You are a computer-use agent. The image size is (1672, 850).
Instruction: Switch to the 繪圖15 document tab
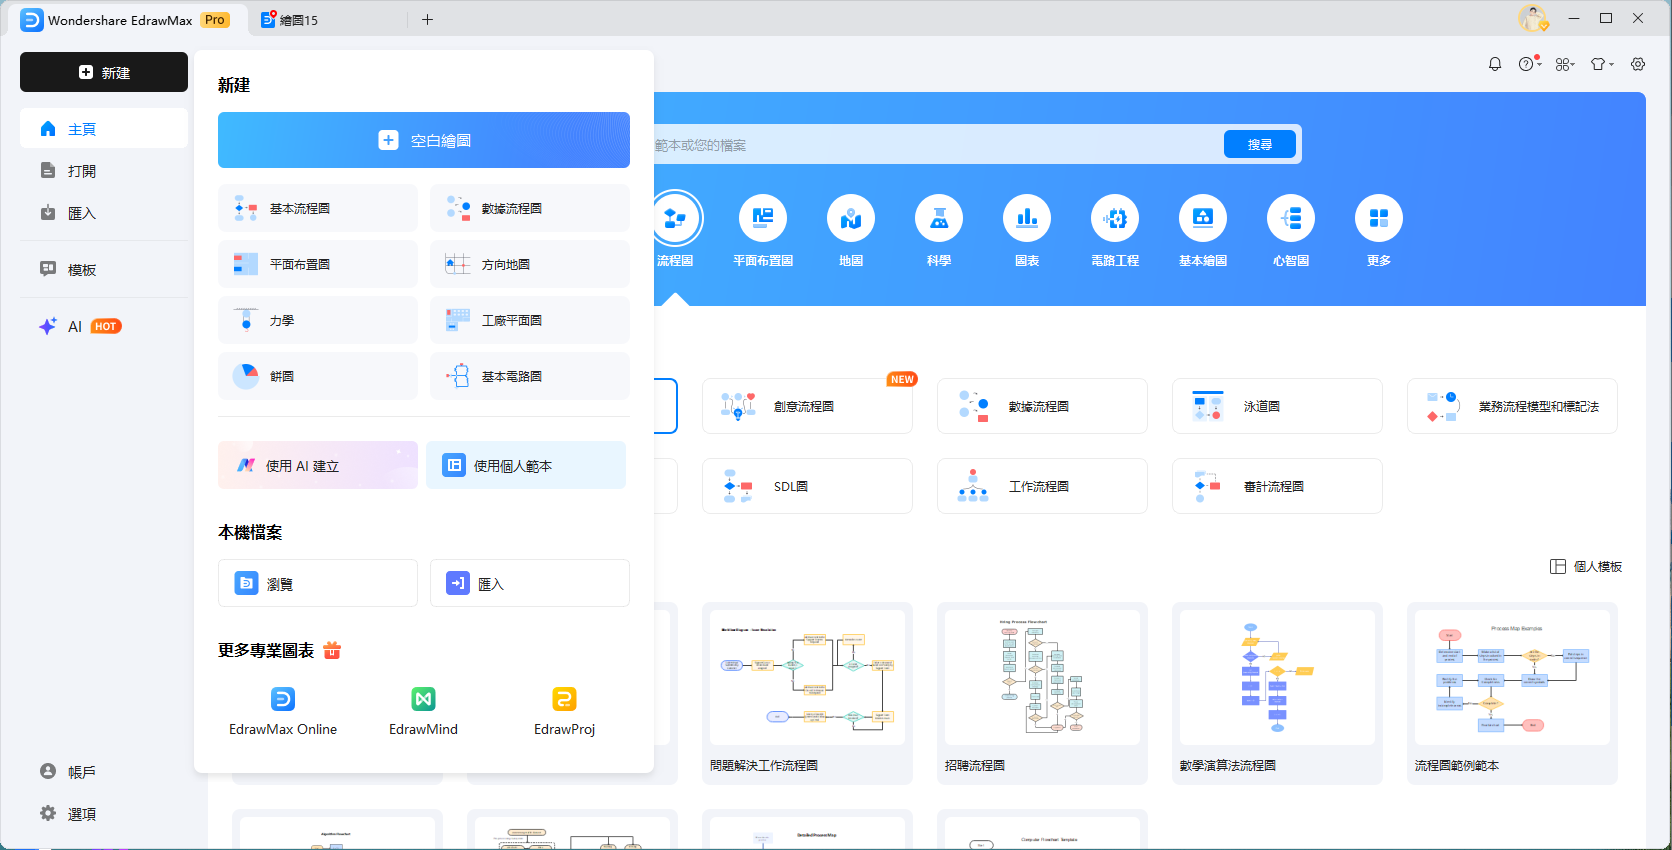click(290, 19)
